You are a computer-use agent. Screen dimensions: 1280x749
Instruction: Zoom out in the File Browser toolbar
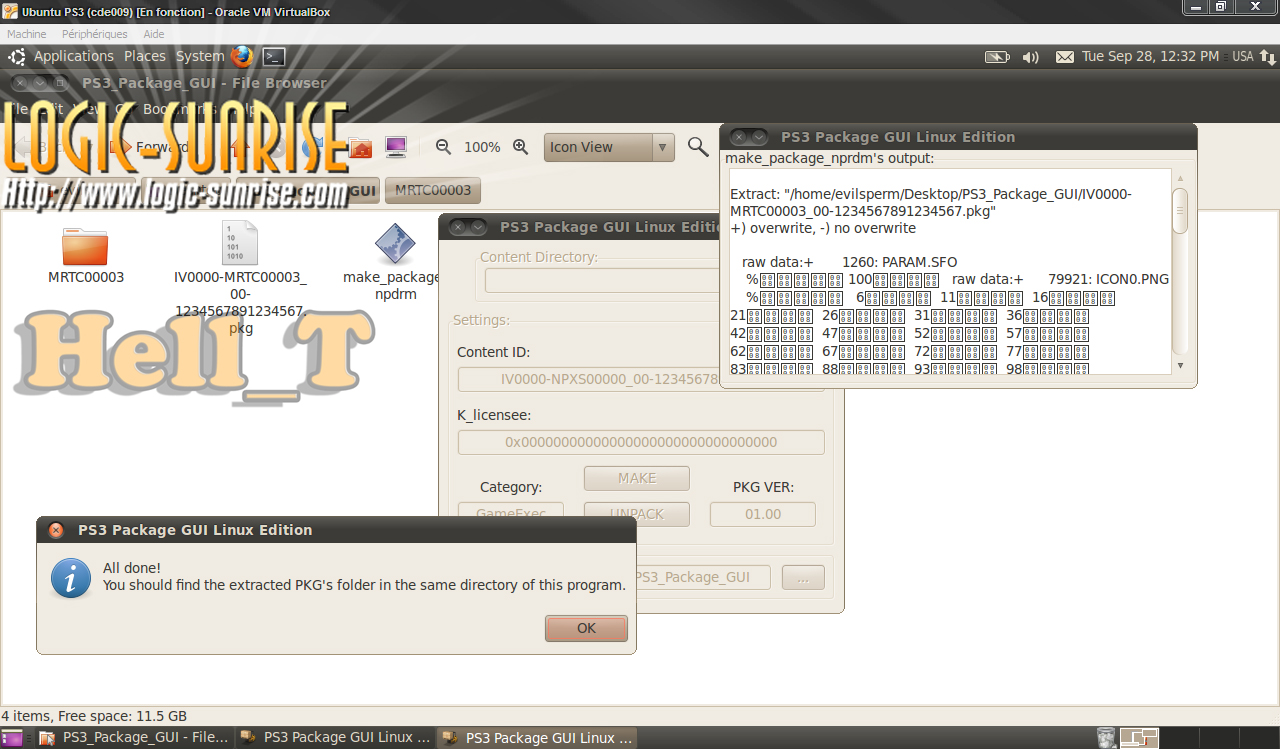444,147
